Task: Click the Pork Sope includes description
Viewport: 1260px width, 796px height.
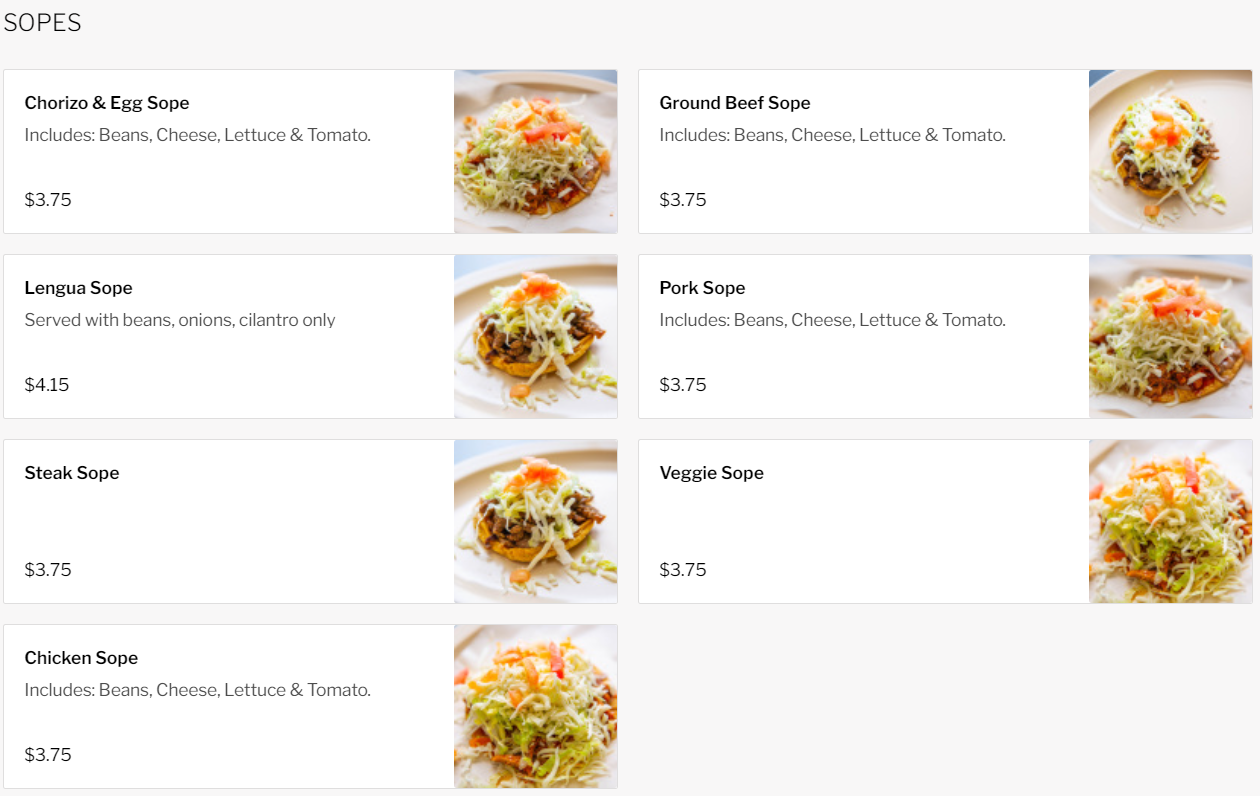Action: 832,320
